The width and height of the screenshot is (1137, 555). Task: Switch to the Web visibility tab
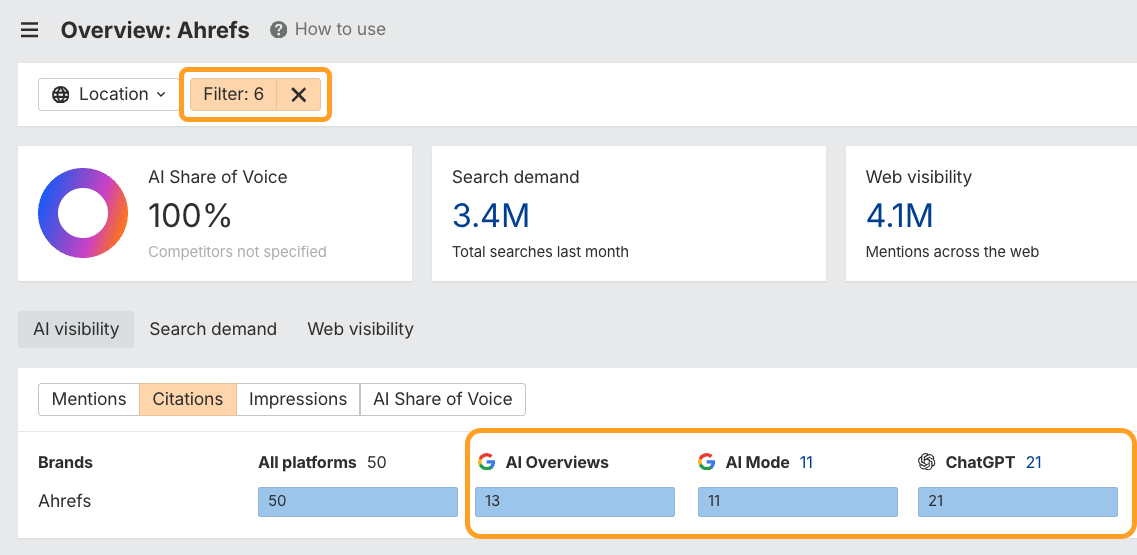360,329
